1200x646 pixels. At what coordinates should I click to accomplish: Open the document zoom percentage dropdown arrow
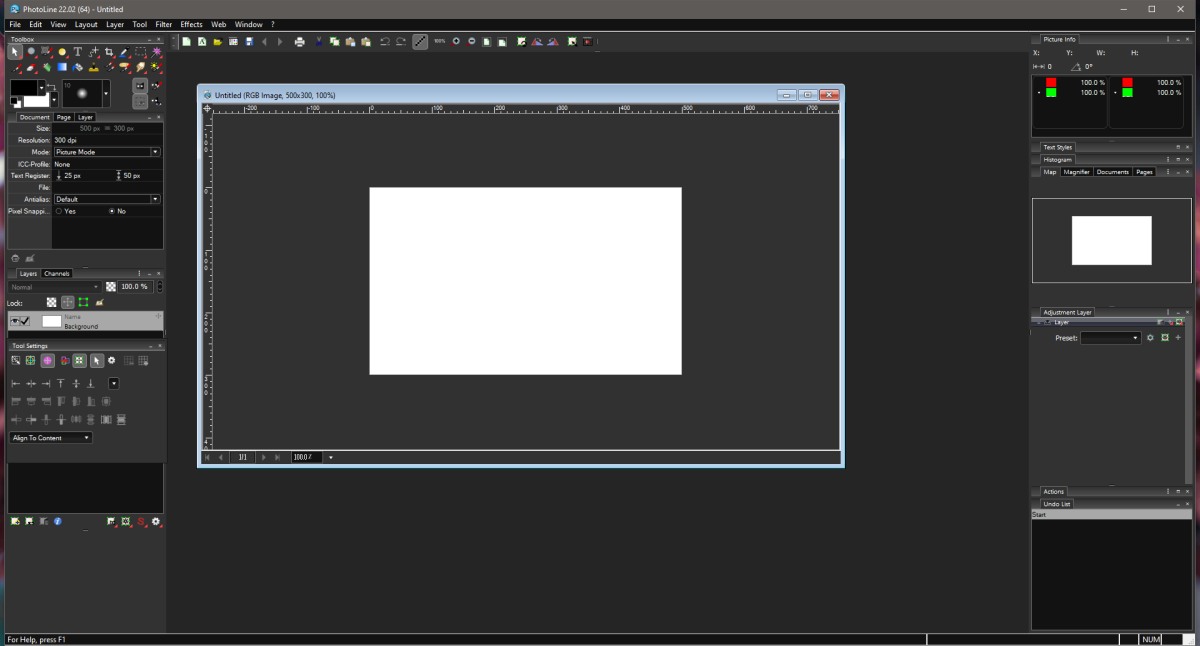pos(331,457)
